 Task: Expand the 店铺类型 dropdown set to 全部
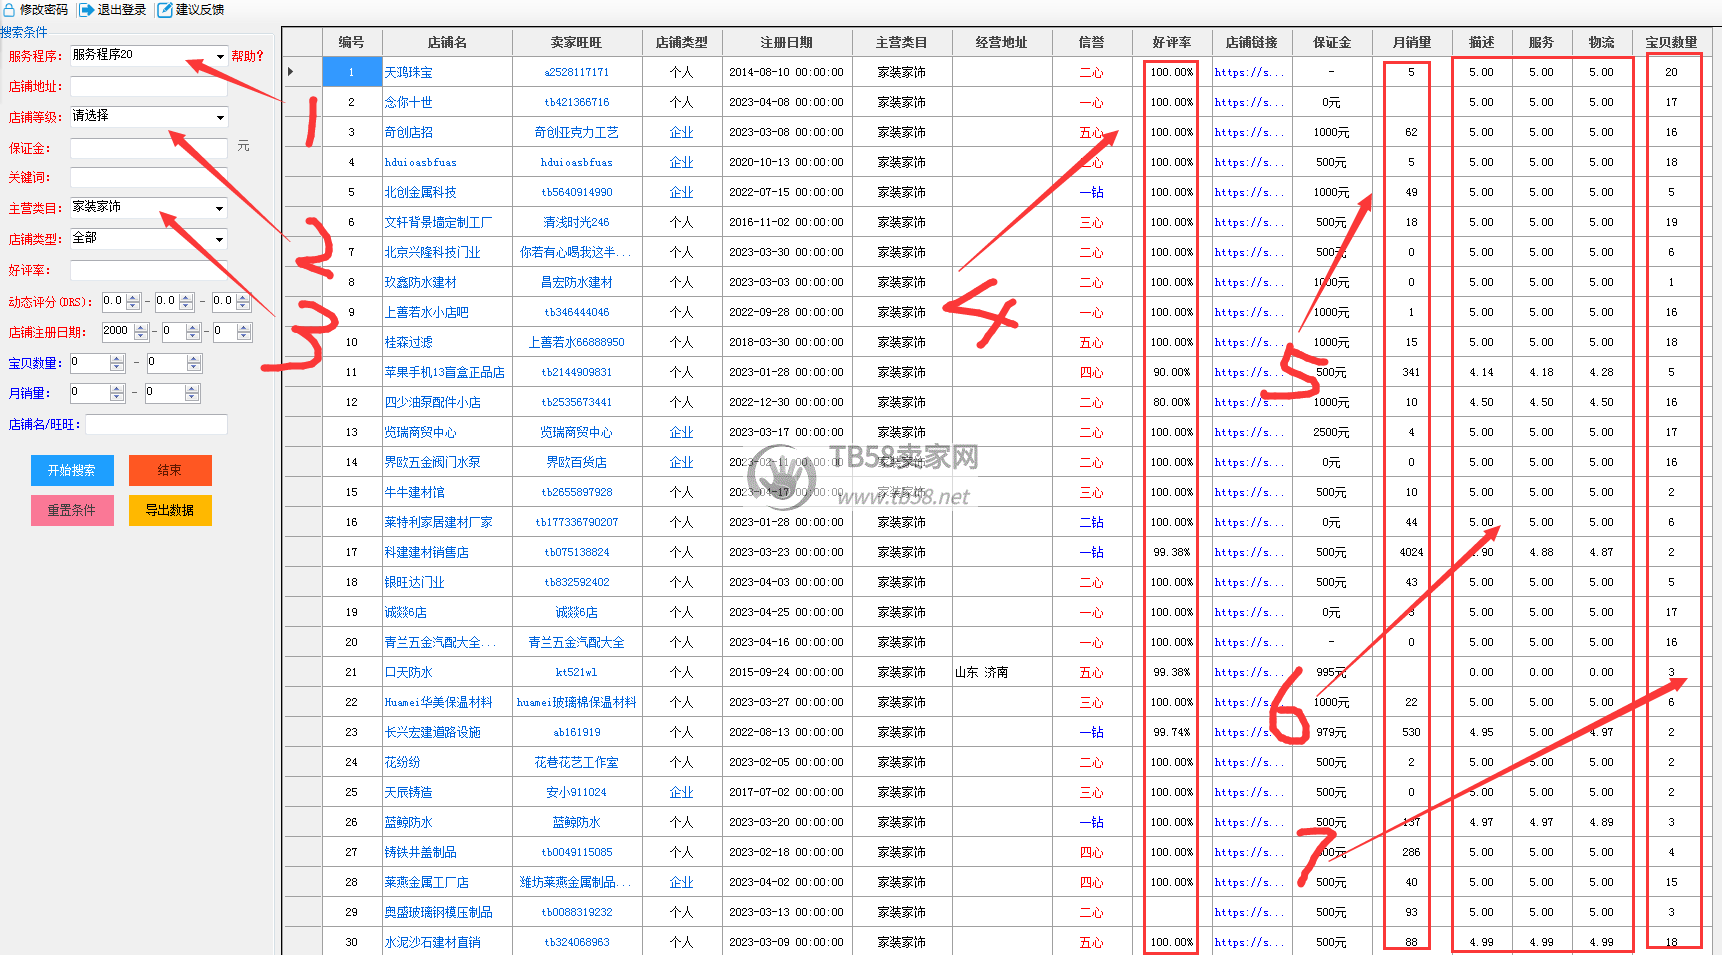(x=220, y=239)
